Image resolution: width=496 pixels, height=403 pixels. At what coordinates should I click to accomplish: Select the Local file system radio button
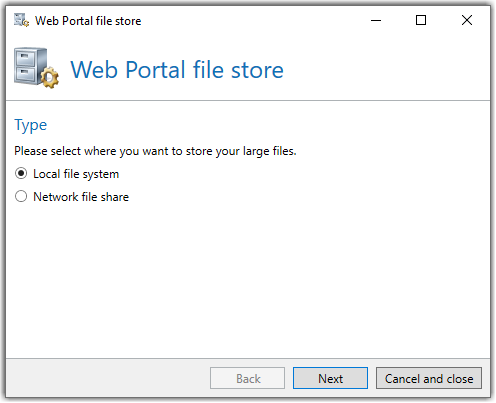click(x=21, y=174)
